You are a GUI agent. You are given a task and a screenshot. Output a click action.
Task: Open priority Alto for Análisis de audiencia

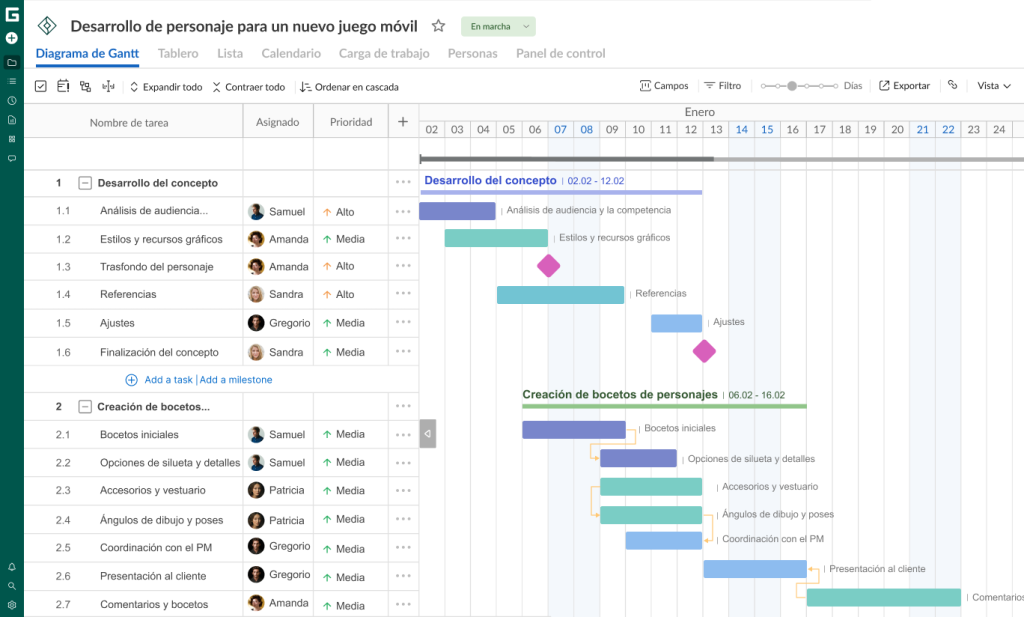click(338, 212)
